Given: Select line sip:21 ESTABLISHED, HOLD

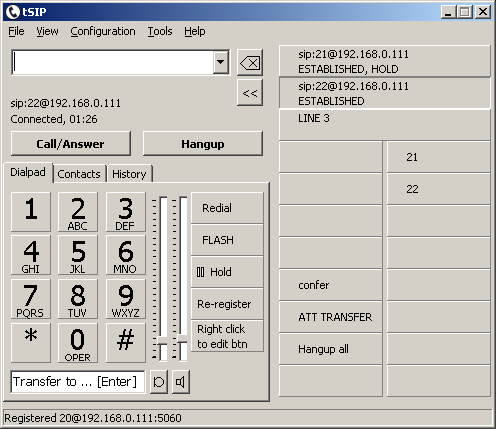Looking at the screenshot, I should pyautogui.click(x=385, y=61).
